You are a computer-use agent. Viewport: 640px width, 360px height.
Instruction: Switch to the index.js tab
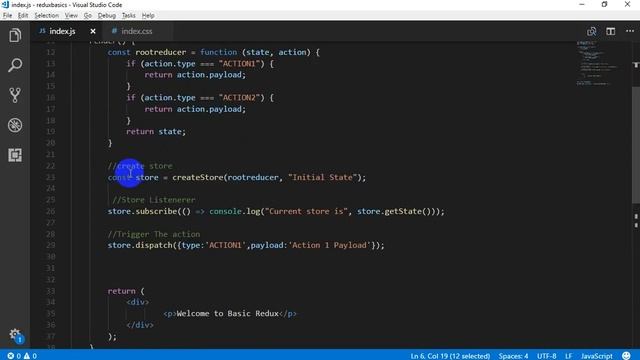pos(62,31)
